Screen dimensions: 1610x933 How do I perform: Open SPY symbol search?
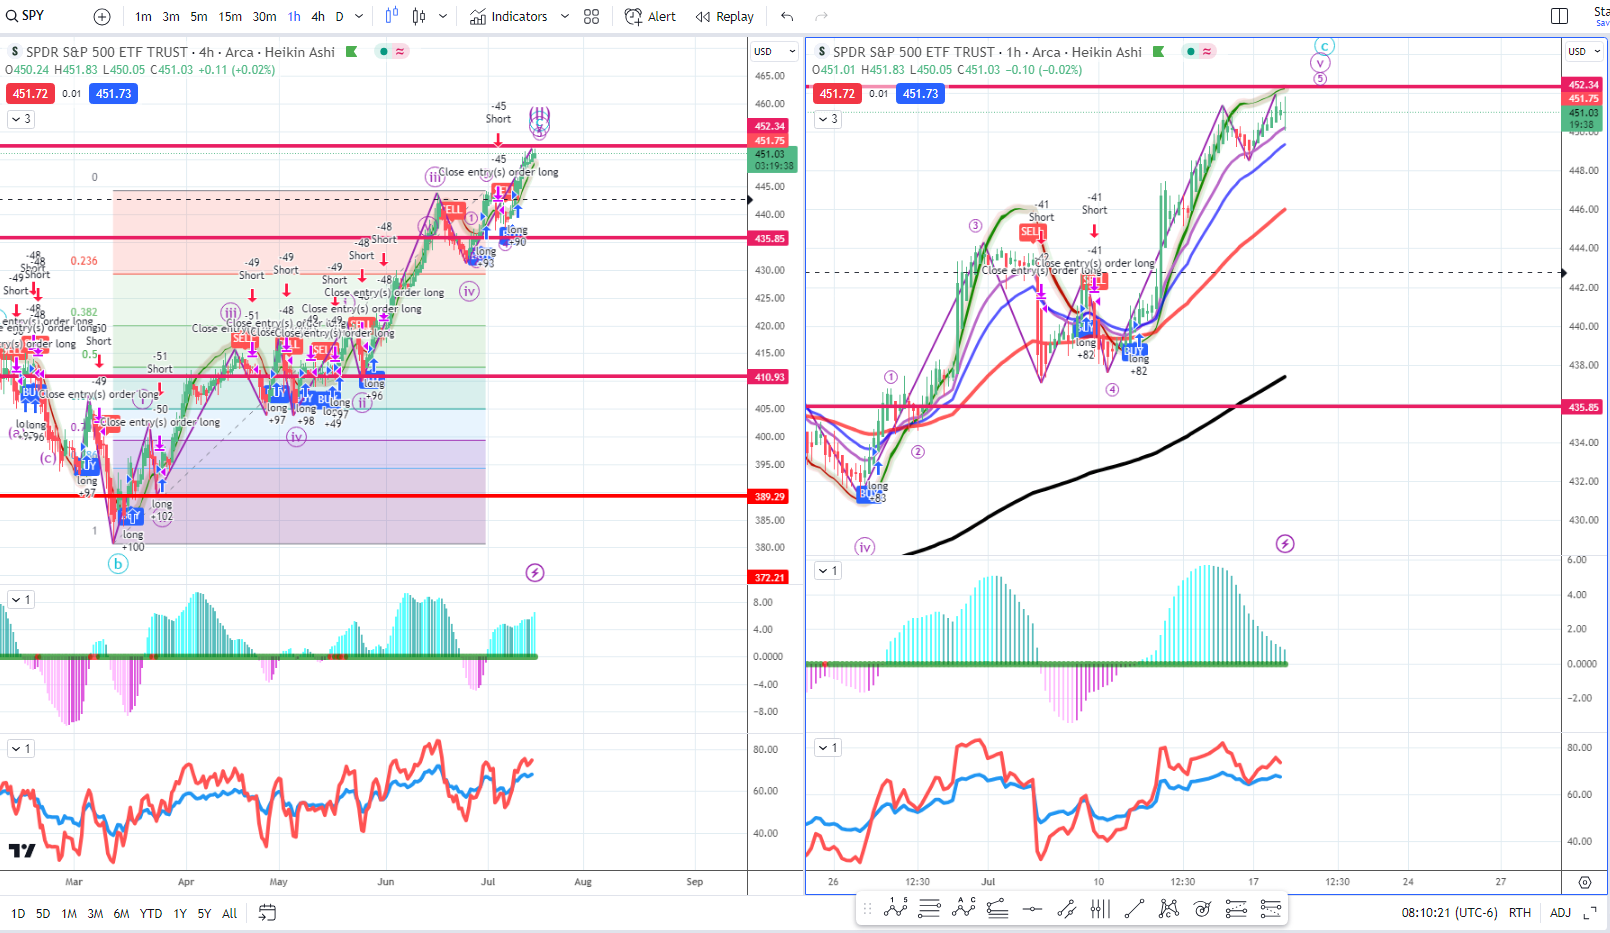[x=26, y=15]
